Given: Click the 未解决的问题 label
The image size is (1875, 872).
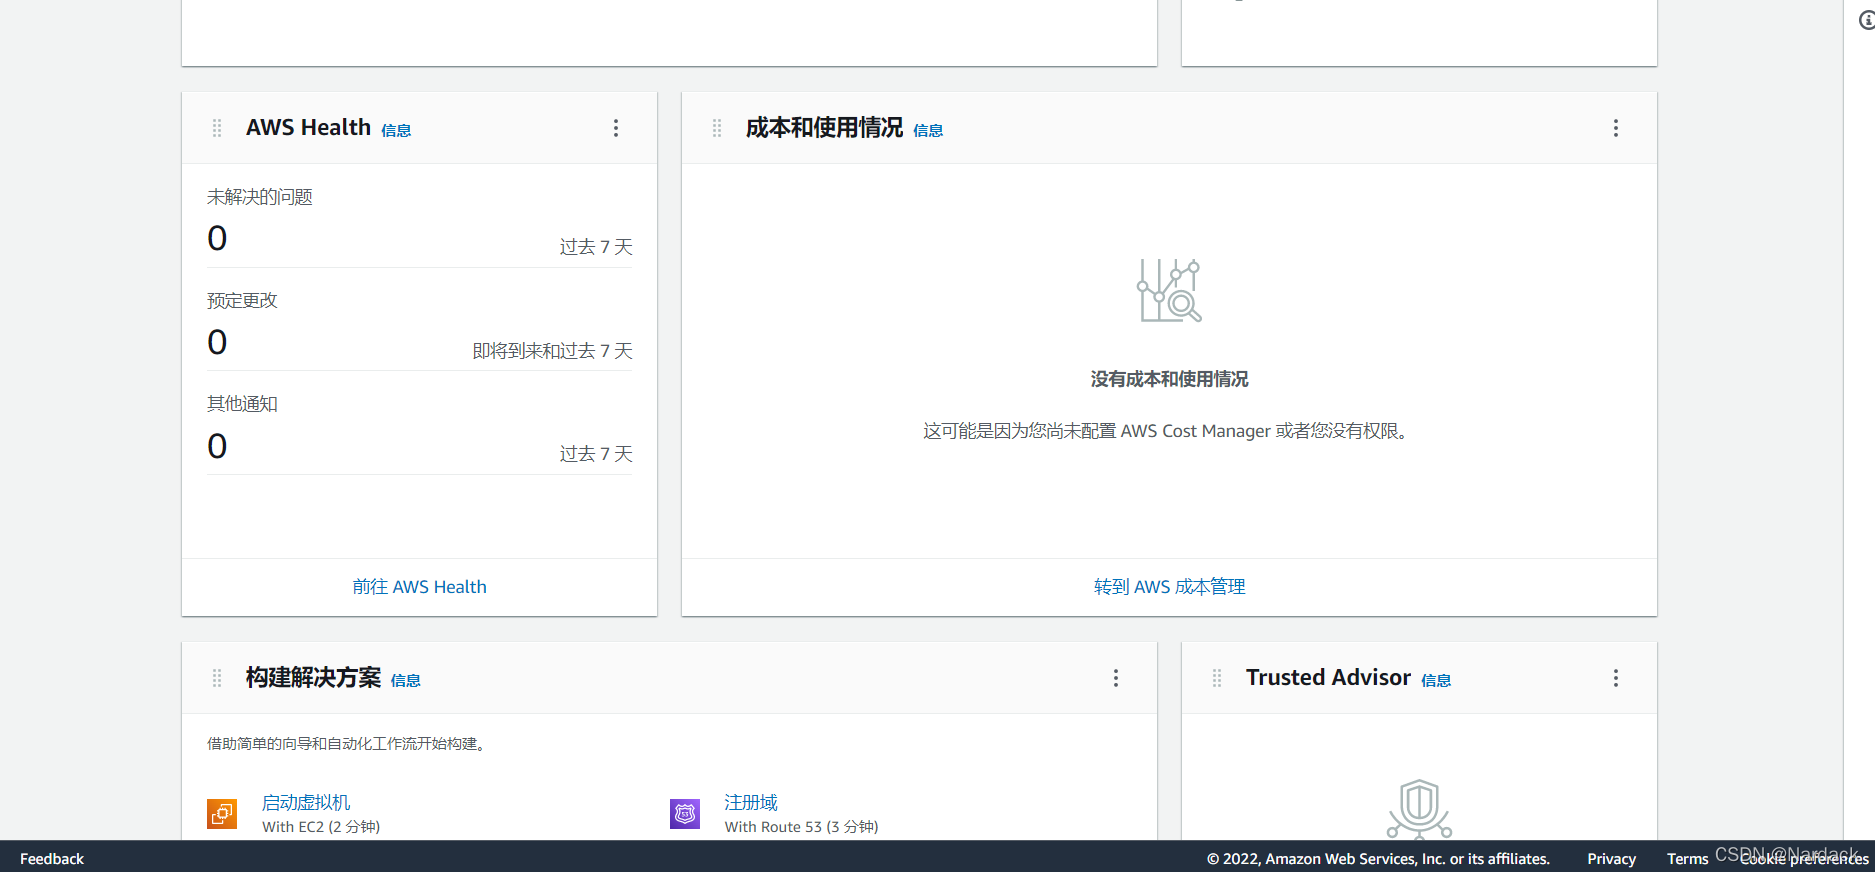Looking at the screenshot, I should [260, 197].
